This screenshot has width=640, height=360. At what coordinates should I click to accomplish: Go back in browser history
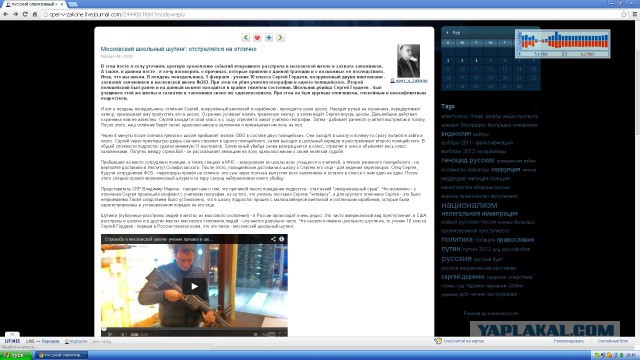click(6, 14)
